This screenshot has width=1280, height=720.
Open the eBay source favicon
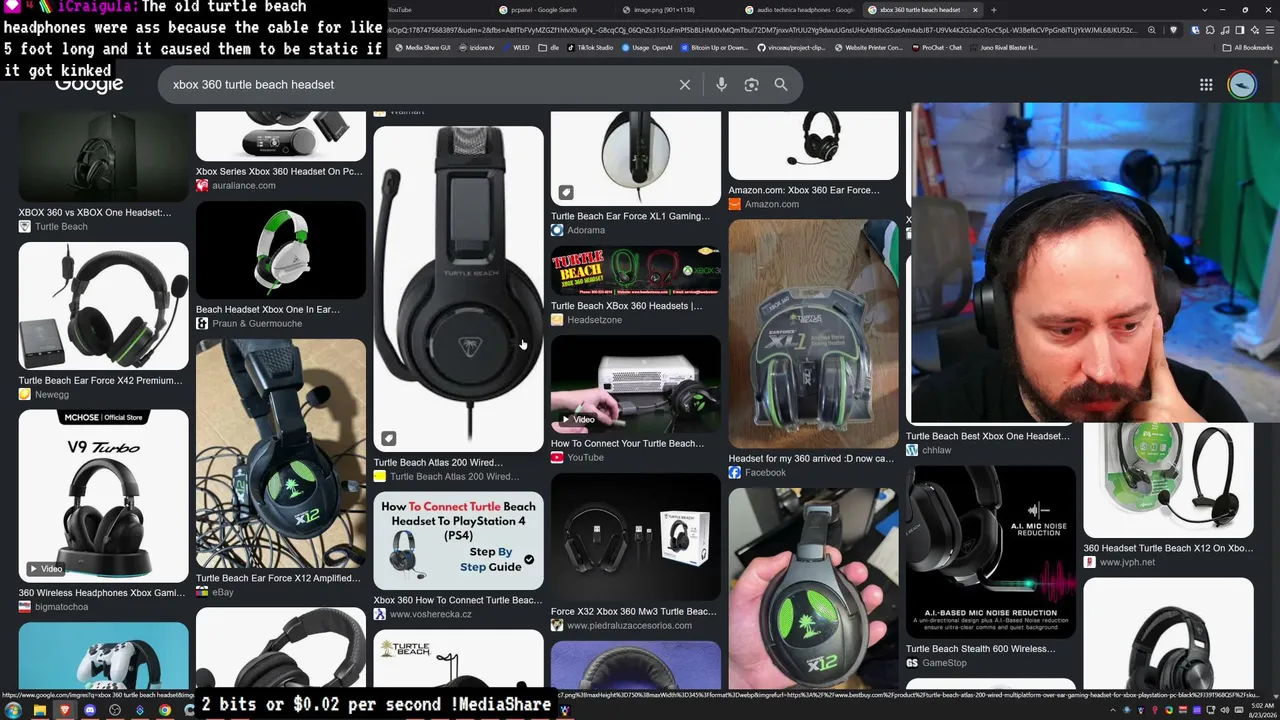[x=202, y=592]
